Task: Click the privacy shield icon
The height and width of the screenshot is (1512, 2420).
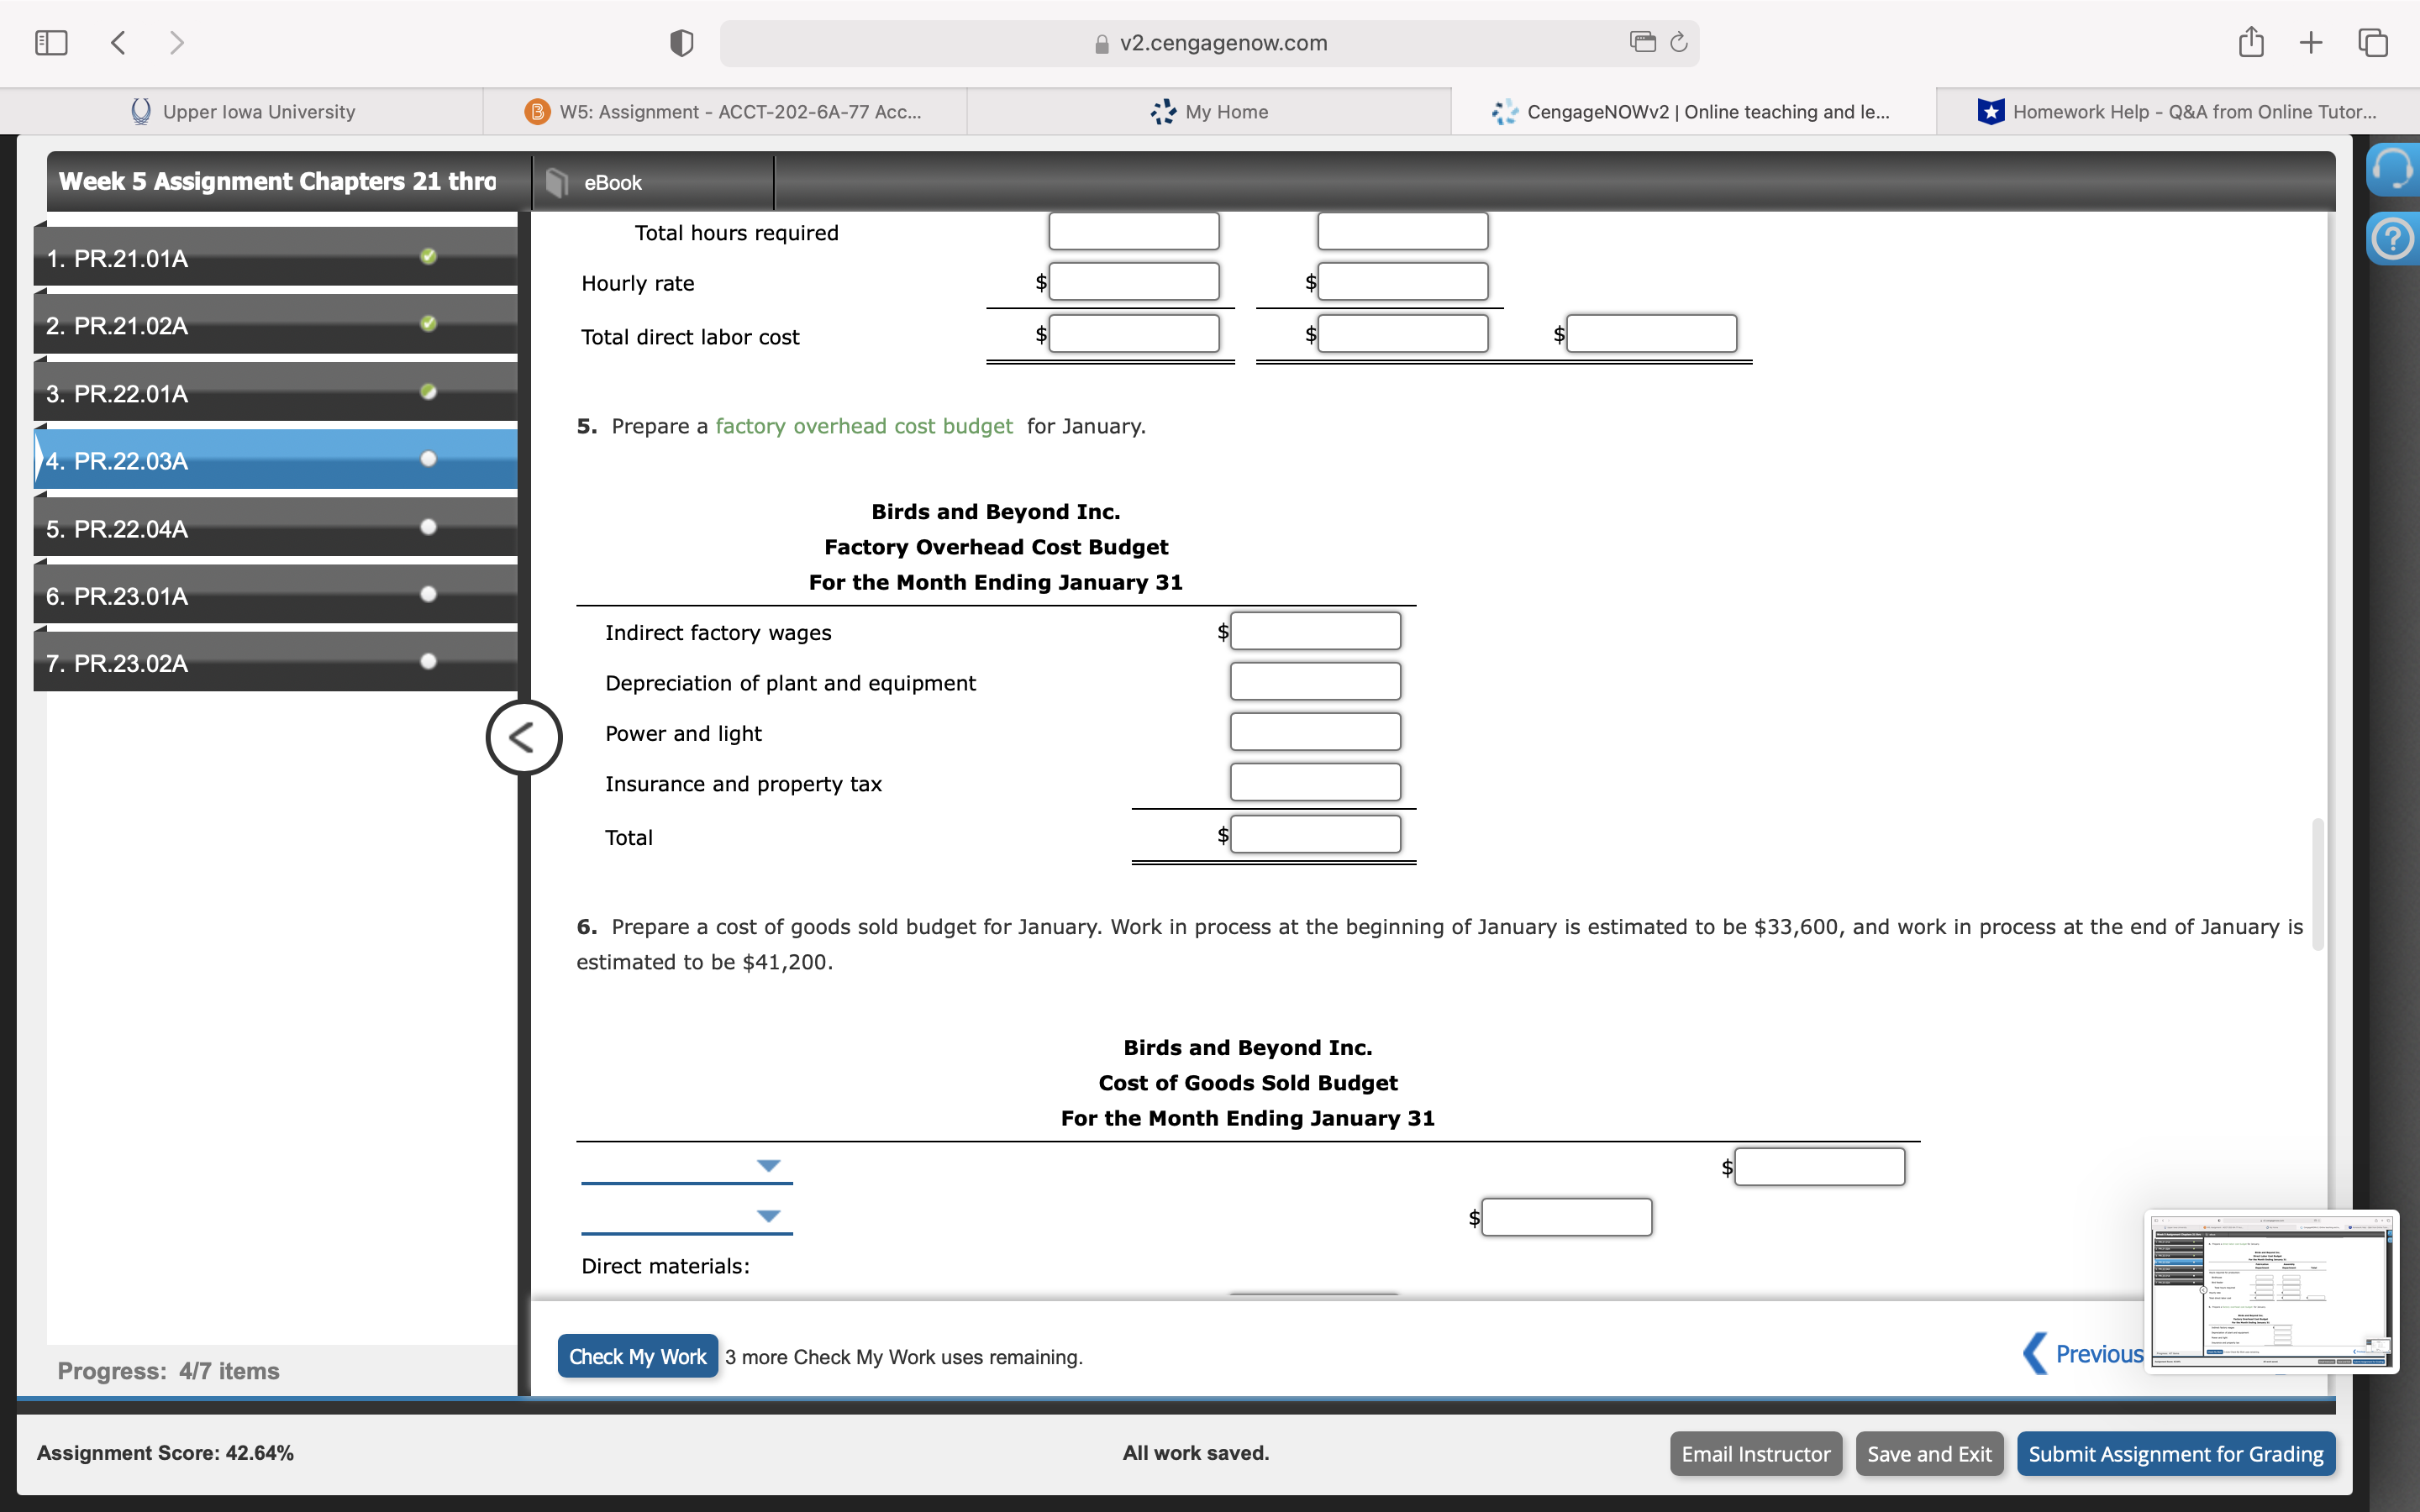Action: click(x=681, y=43)
